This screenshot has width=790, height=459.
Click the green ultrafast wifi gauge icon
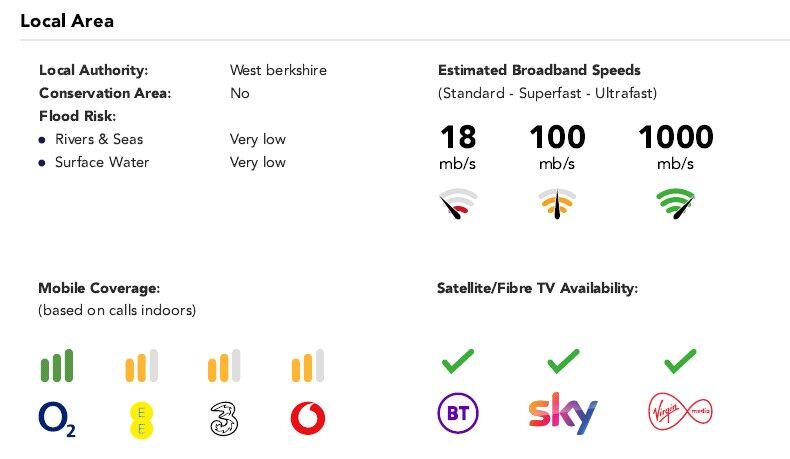coord(675,204)
